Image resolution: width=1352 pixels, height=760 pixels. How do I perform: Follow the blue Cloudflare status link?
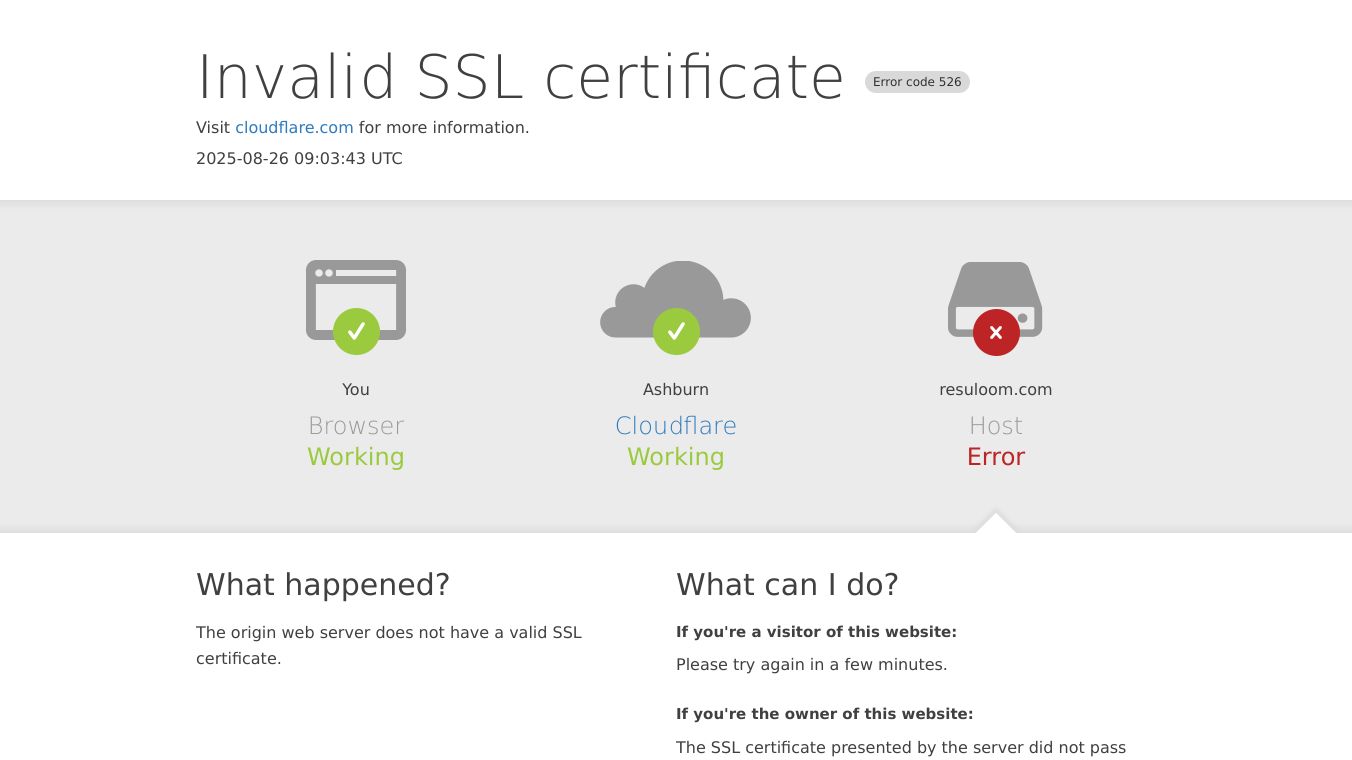coord(676,426)
